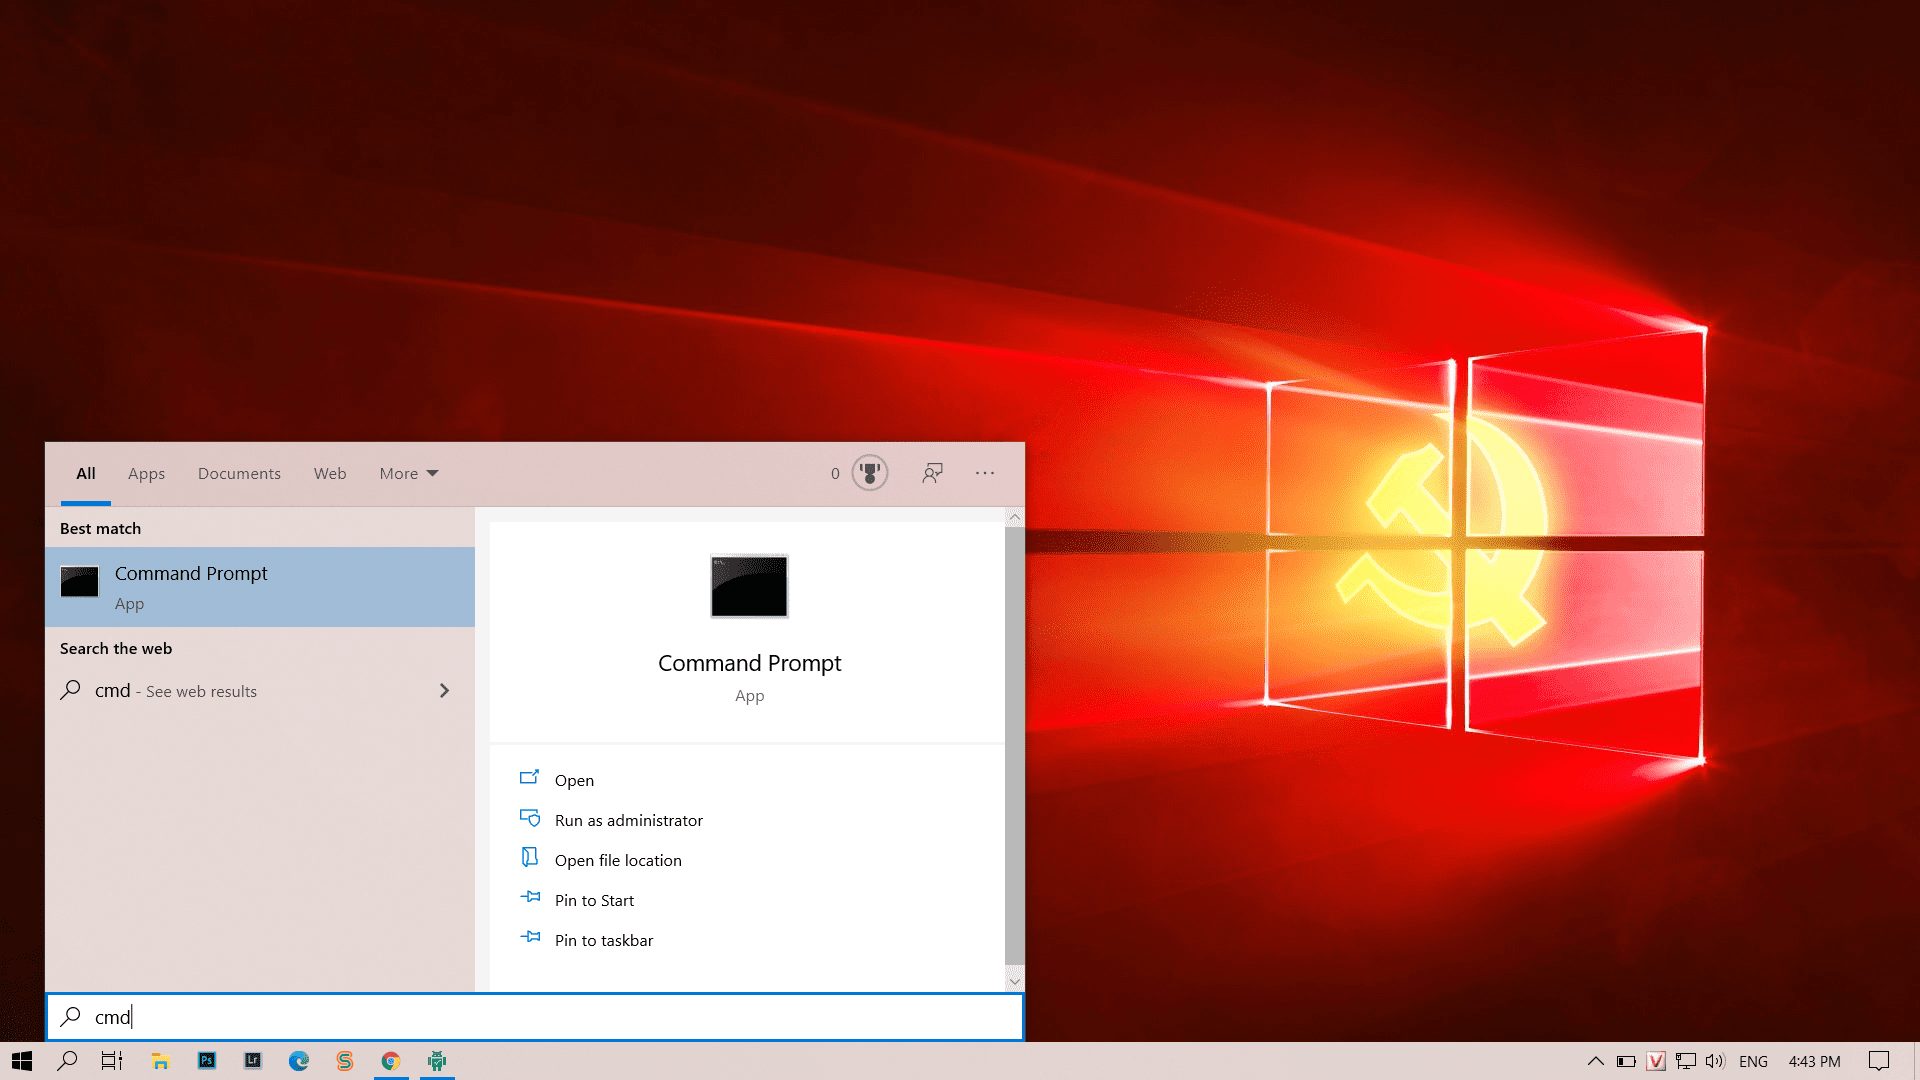Click the Show desktop sliver at taskbar end
This screenshot has height=1080, width=1920.
(x=1915, y=1061)
